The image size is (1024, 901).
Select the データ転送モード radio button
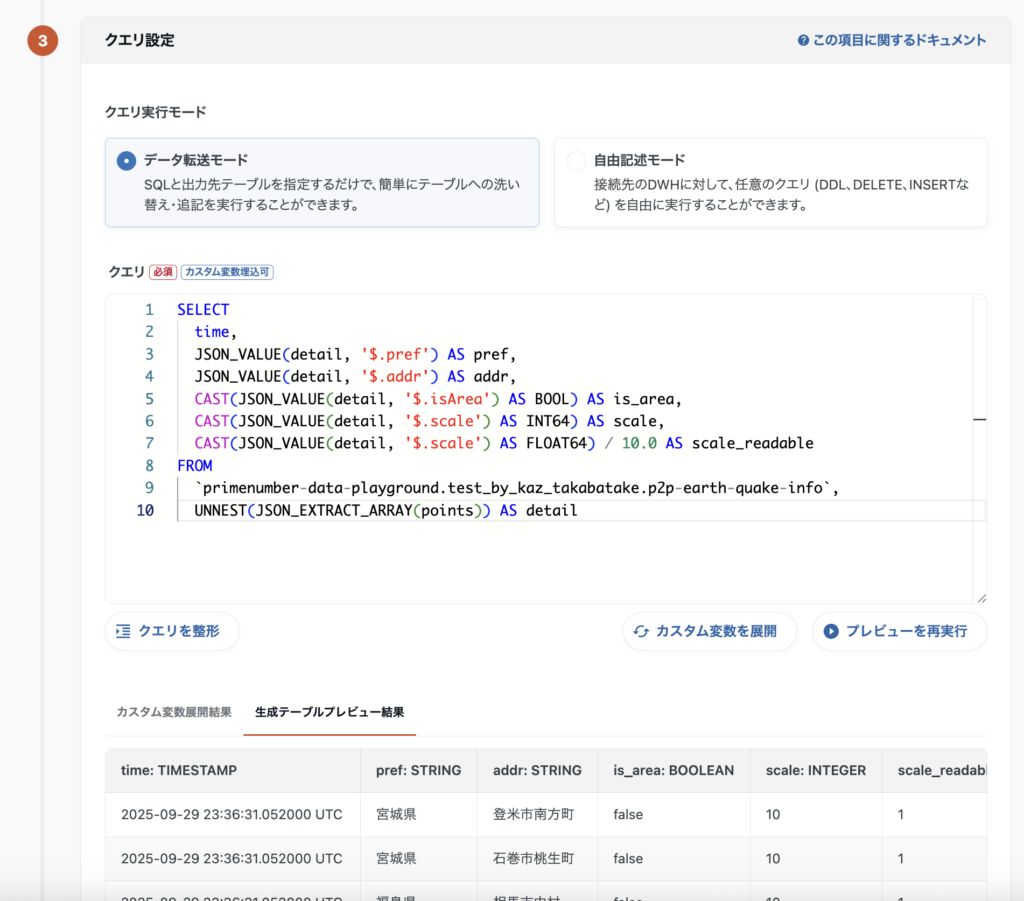[x=126, y=161]
